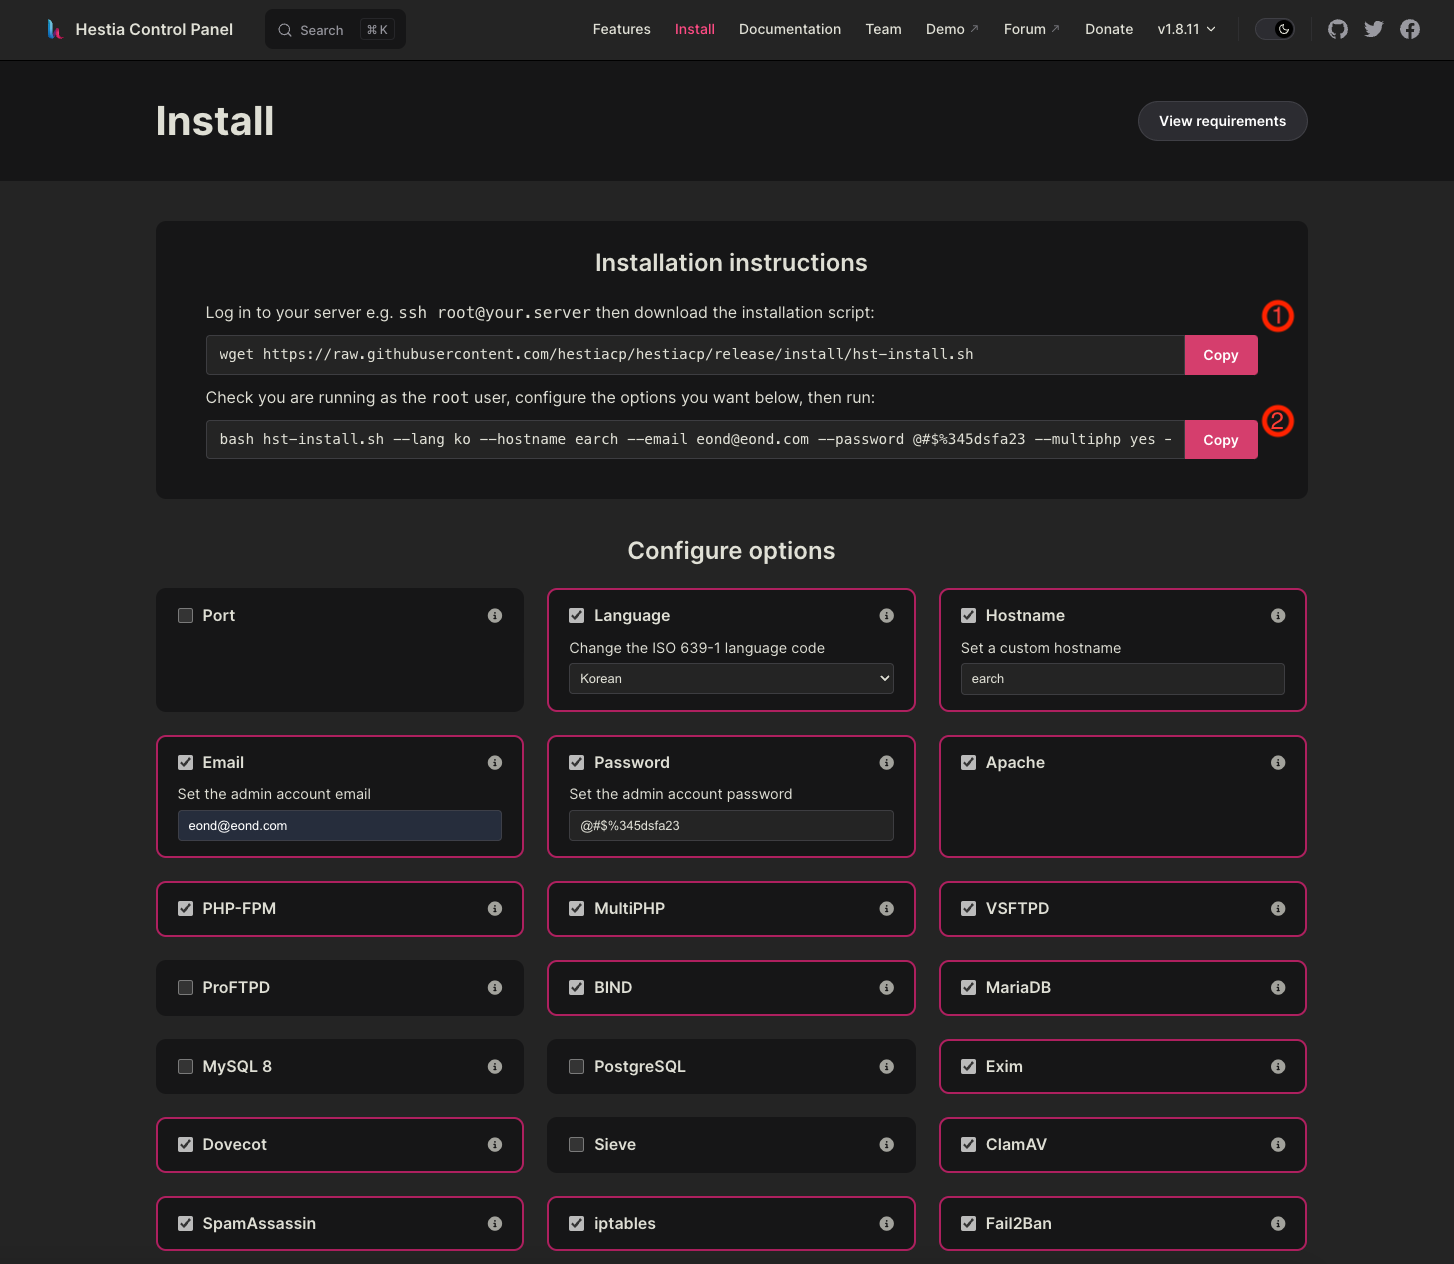Show info for the BIND option
1454x1264 pixels.
(886, 987)
